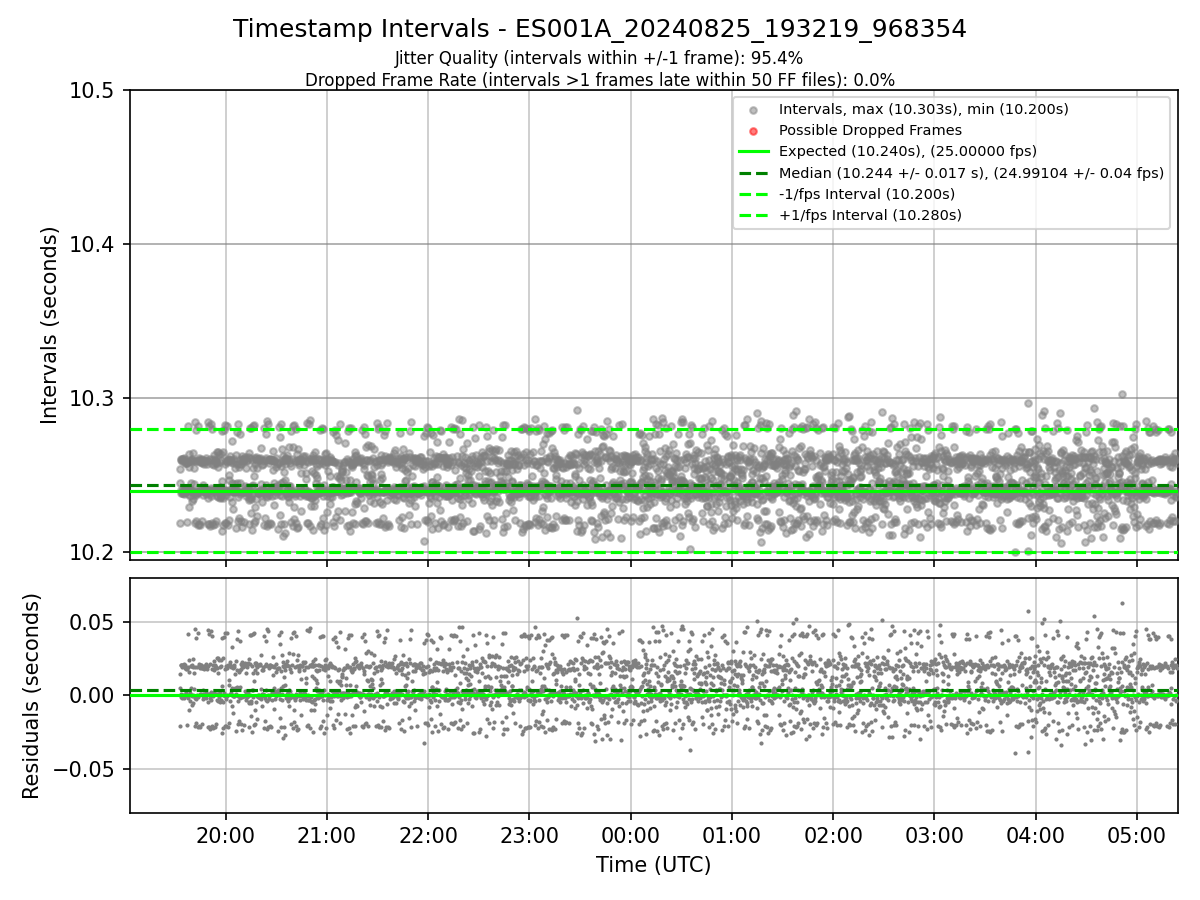
Task: Click the Time (UTC) x-axis label
Action: click(653, 865)
